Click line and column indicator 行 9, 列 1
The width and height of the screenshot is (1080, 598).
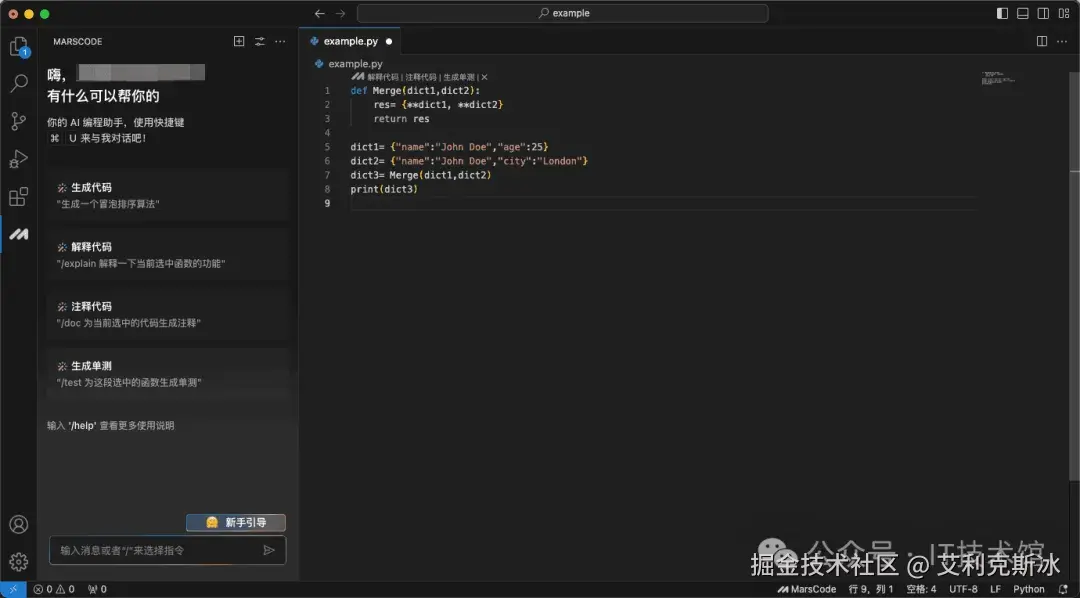coord(871,589)
